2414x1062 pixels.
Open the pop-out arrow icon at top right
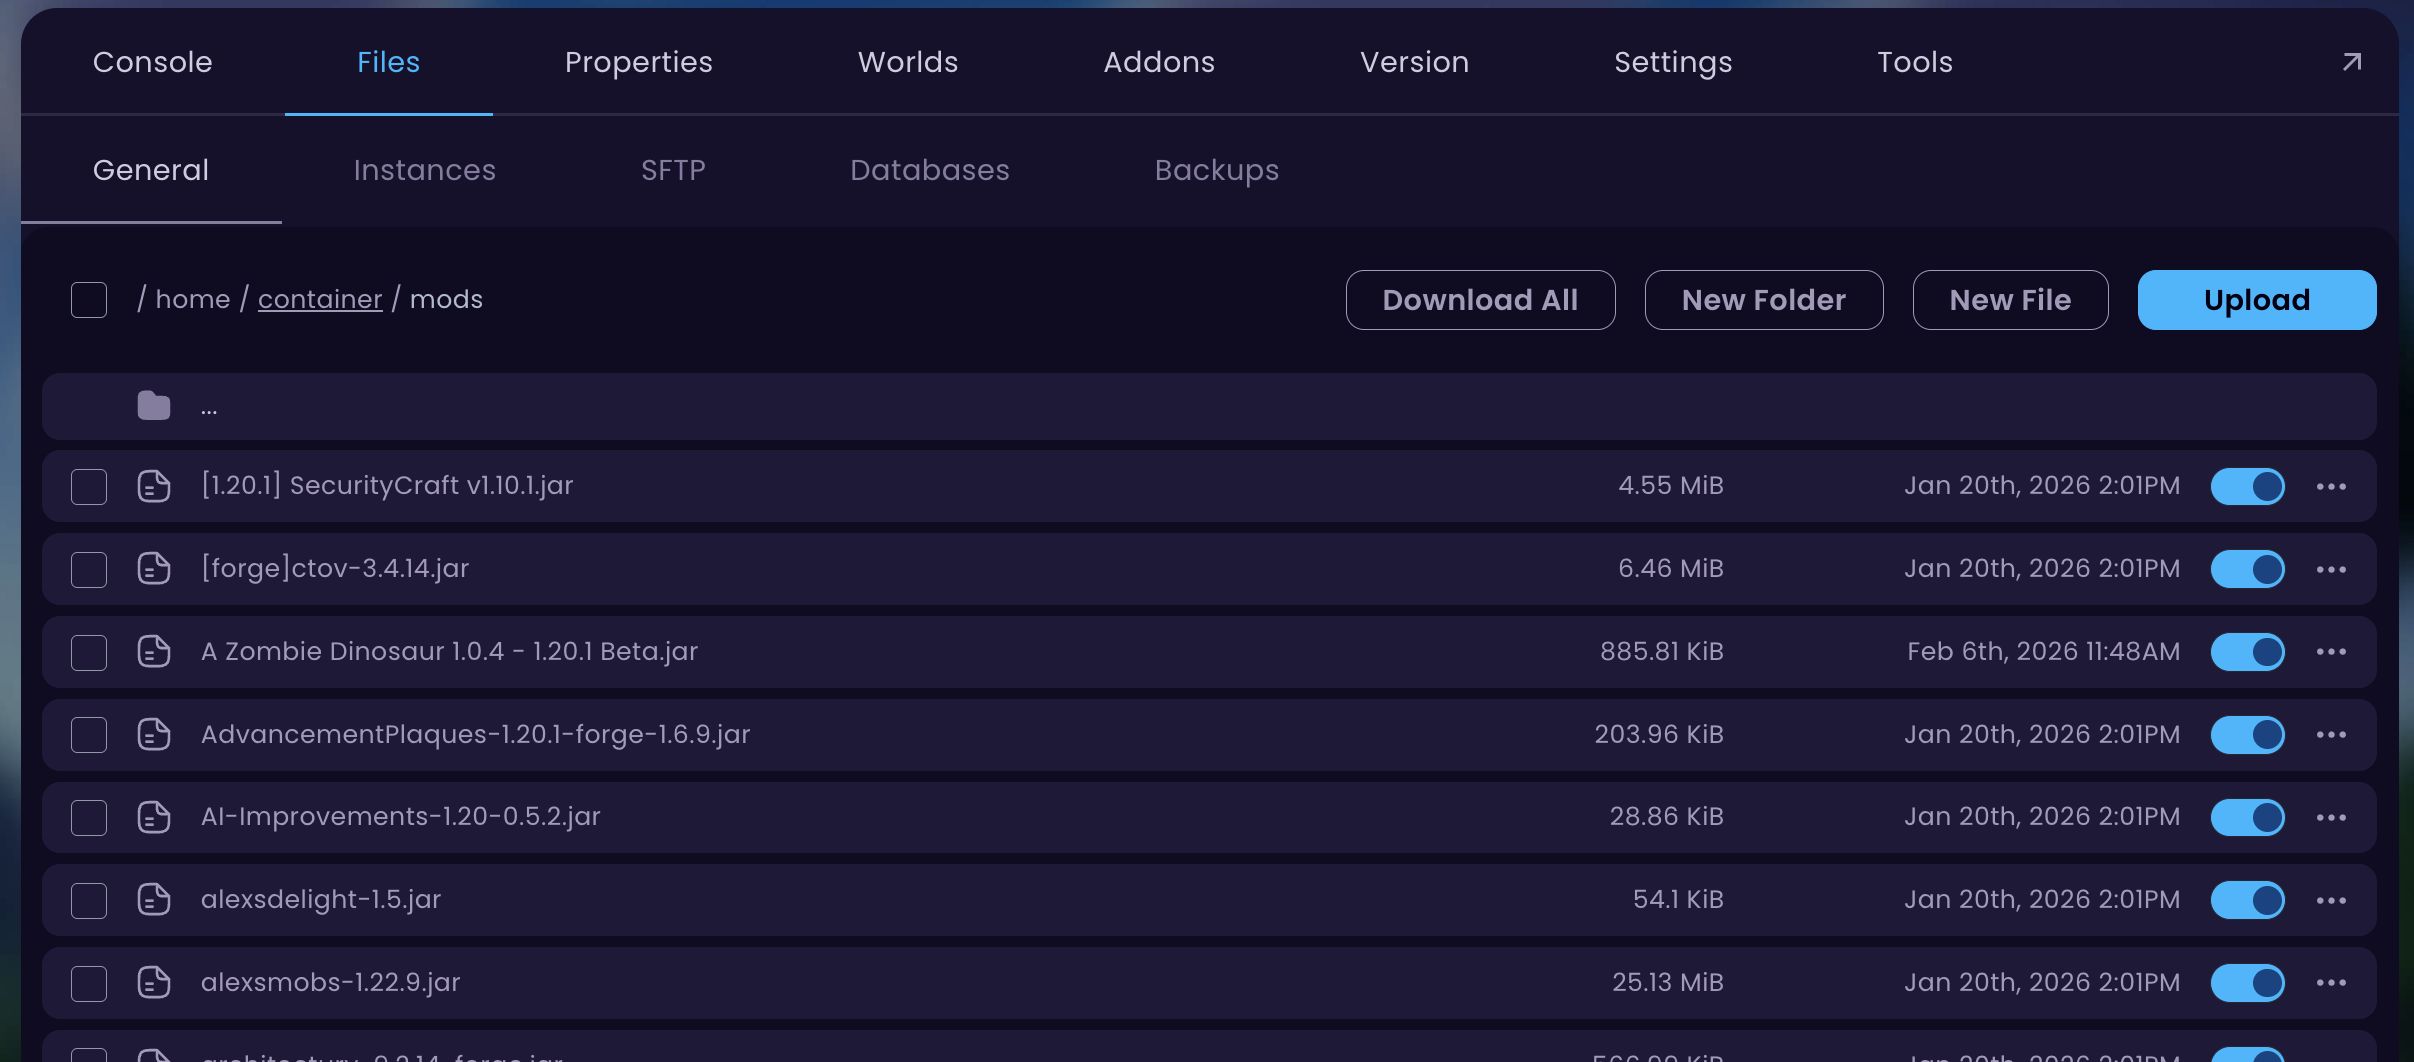(x=2352, y=62)
